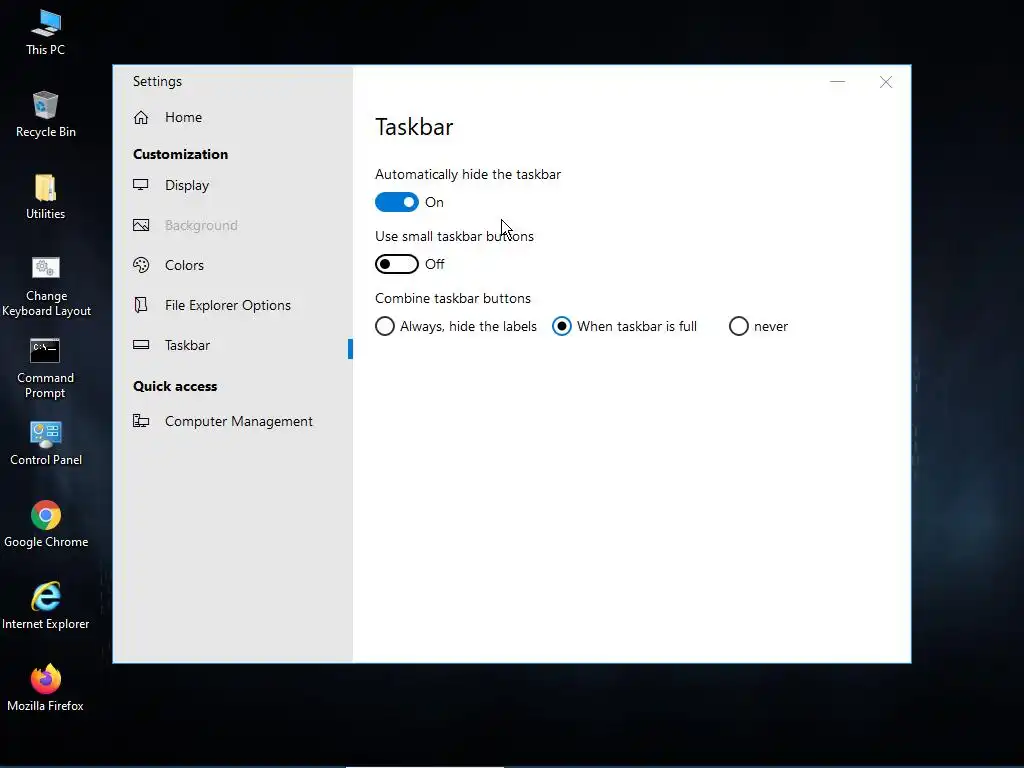Click the Computer Management icon
Image resolution: width=1024 pixels, height=768 pixels.
click(141, 421)
